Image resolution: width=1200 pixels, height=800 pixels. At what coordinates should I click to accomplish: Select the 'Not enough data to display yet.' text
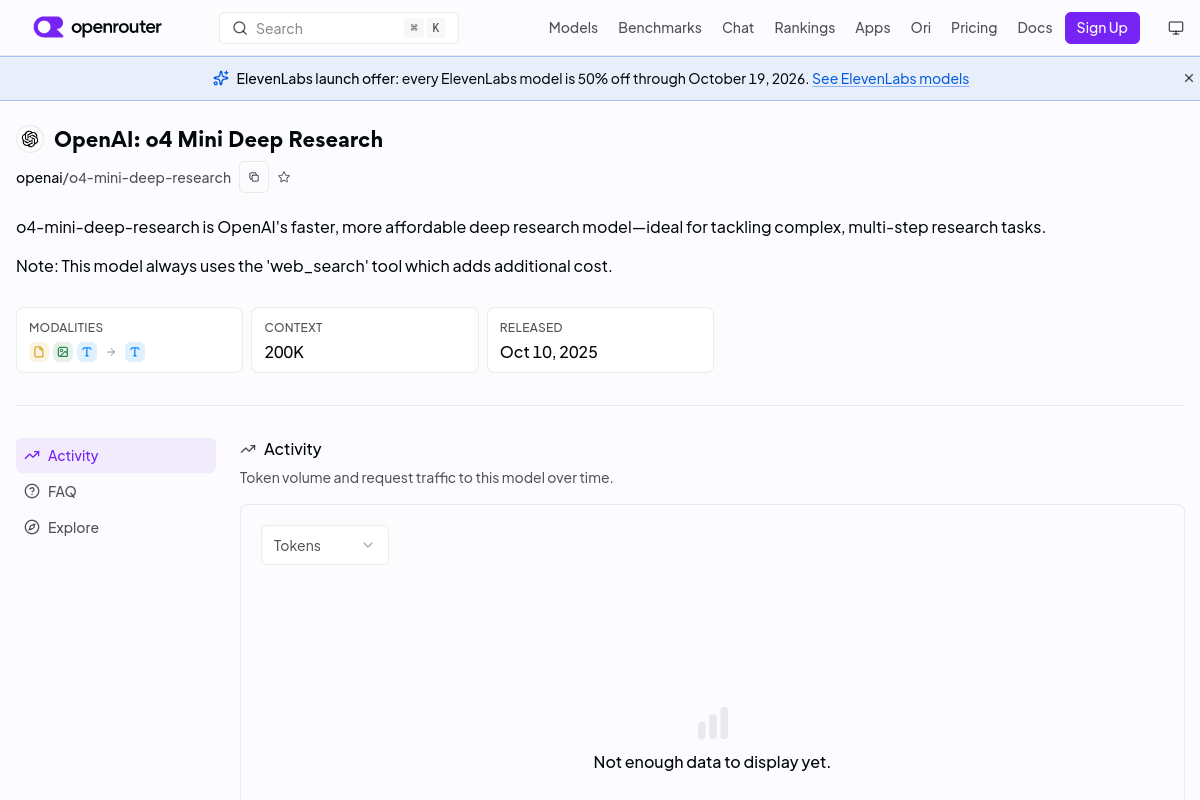[x=712, y=762]
